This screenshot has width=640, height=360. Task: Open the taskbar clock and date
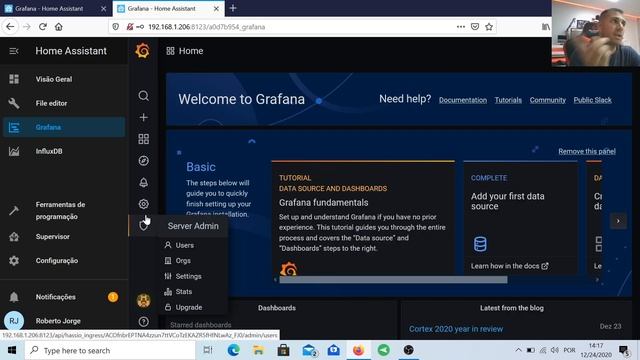[596, 350]
